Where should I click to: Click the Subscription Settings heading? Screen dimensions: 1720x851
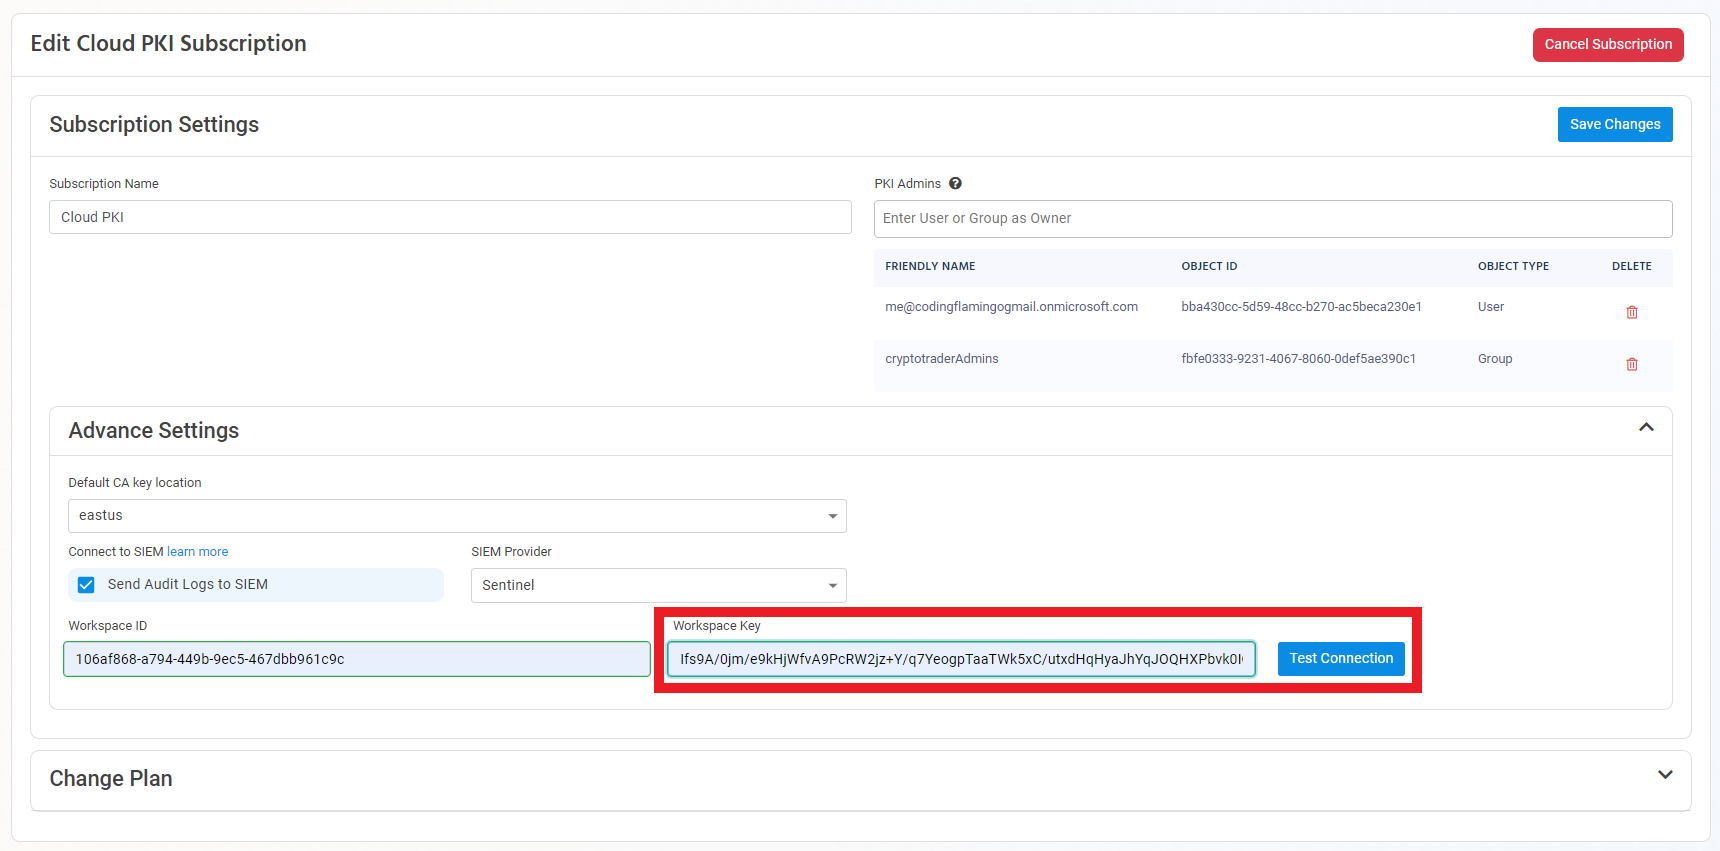154,125
